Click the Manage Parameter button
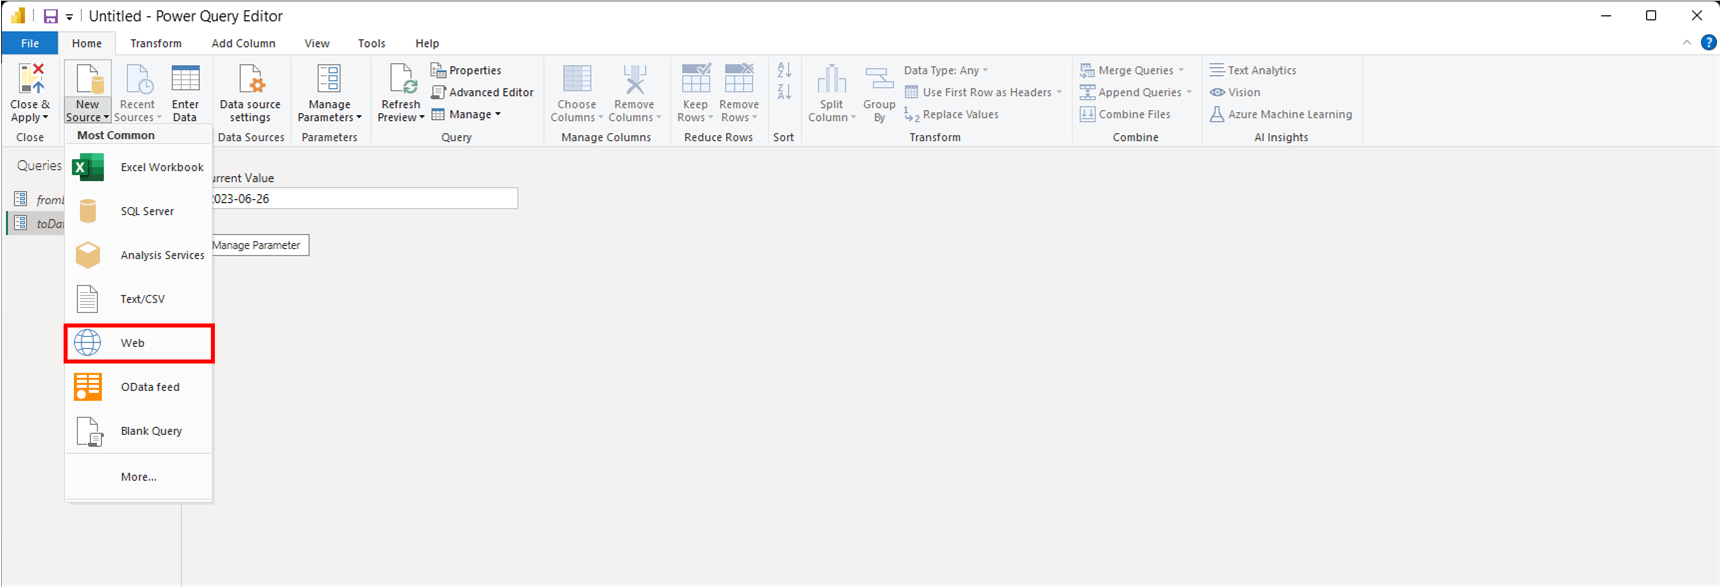Screen dimensions: 1721x587 coord(258,245)
